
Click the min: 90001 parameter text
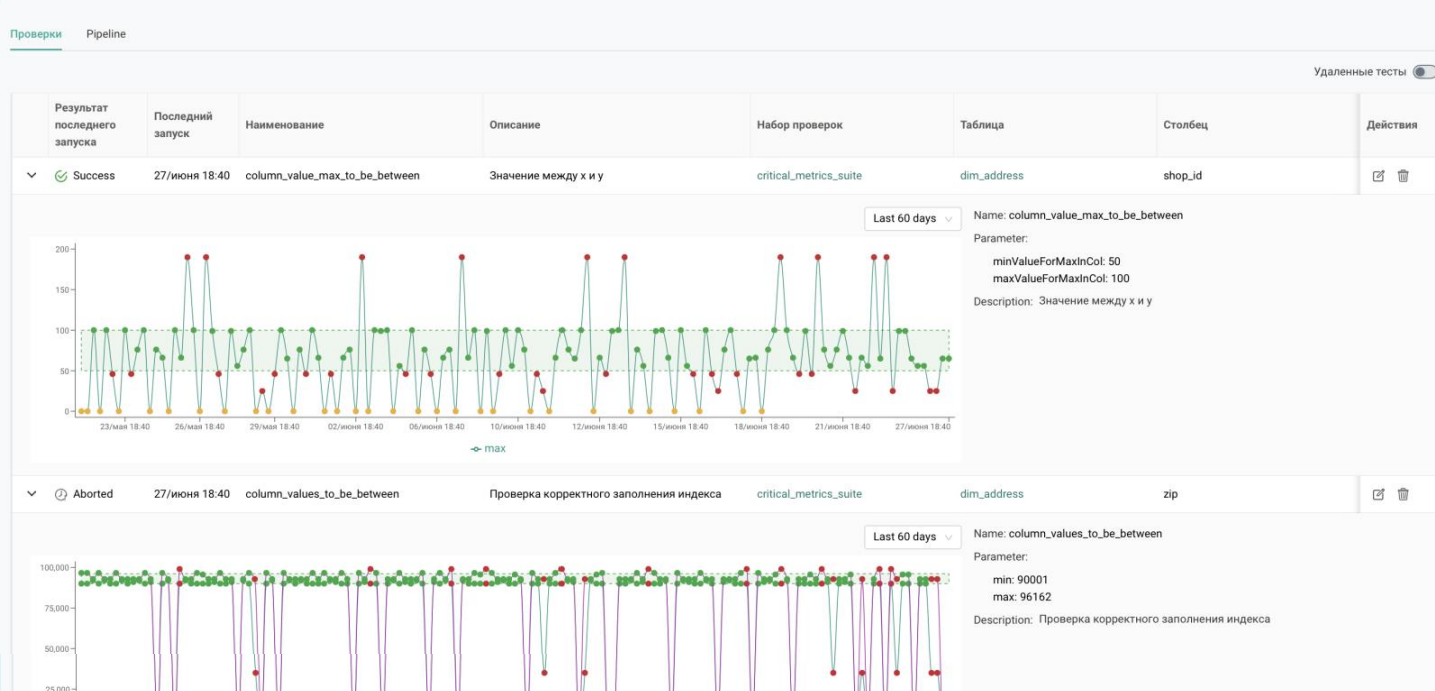1020,580
